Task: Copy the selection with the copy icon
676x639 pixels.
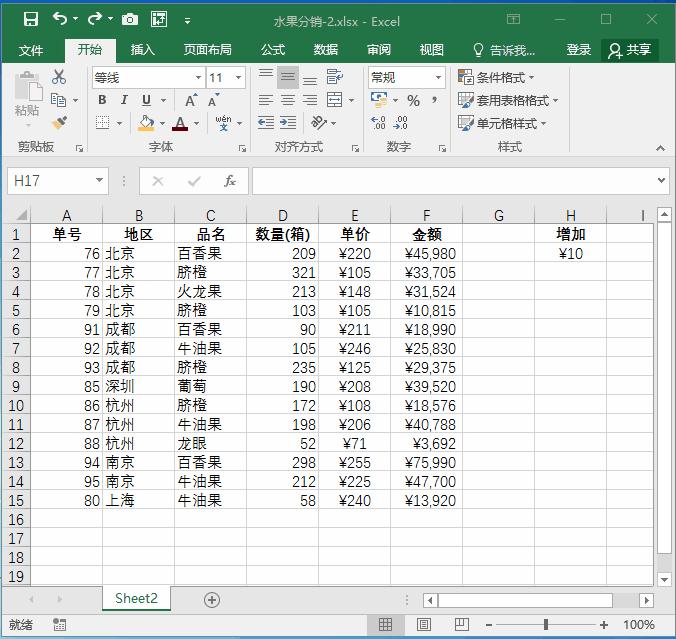Action: (58, 100)
